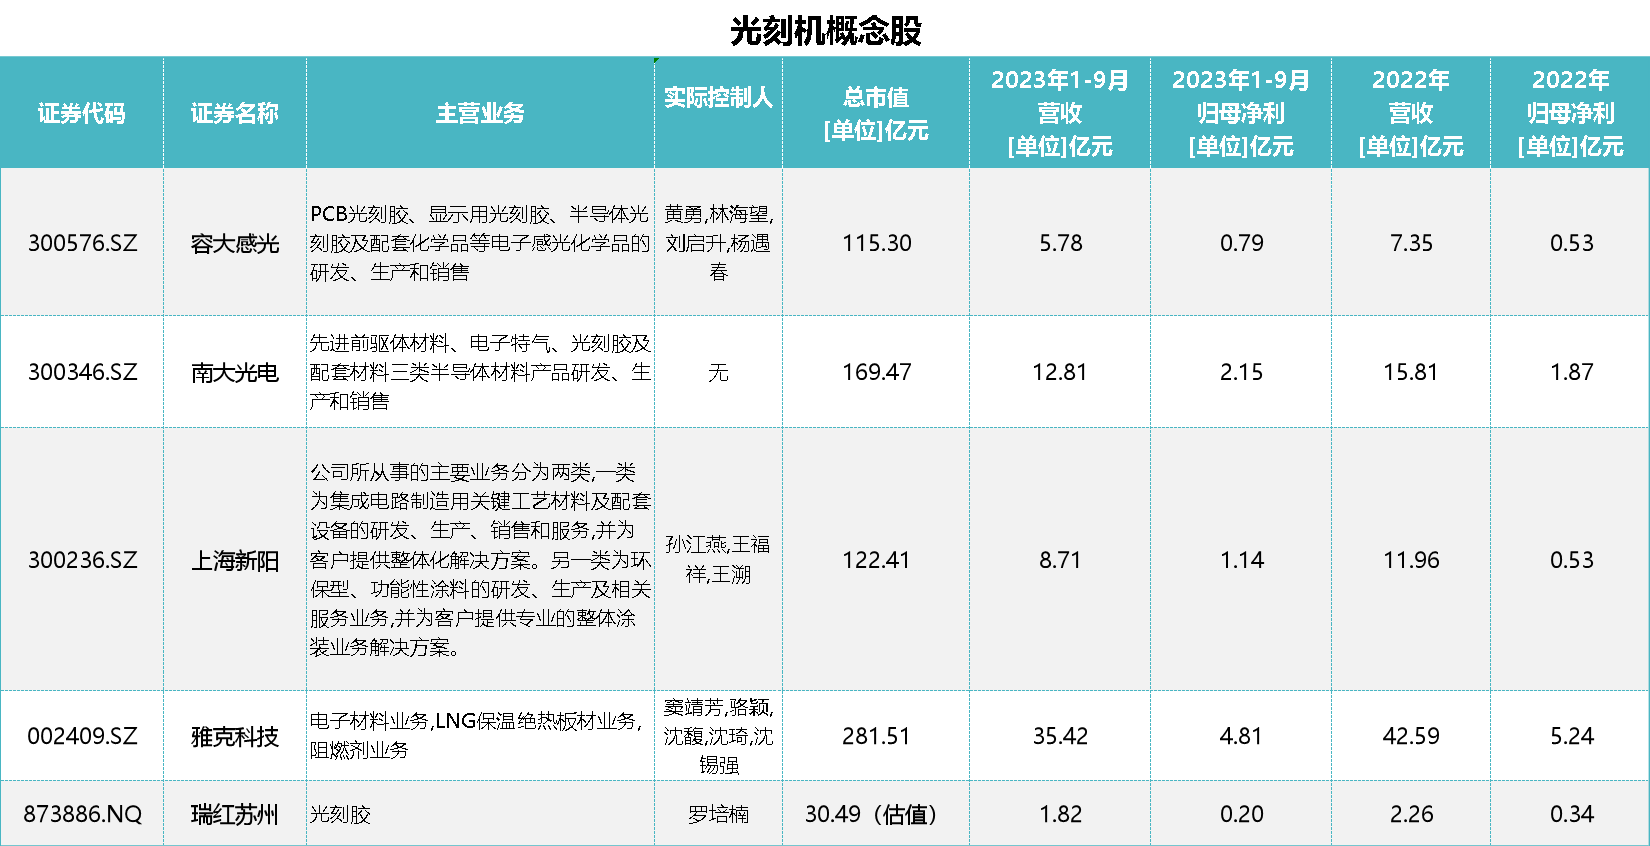
Task: Click 2022 revenue value 11.96
Action: [x=1411, y=560]
